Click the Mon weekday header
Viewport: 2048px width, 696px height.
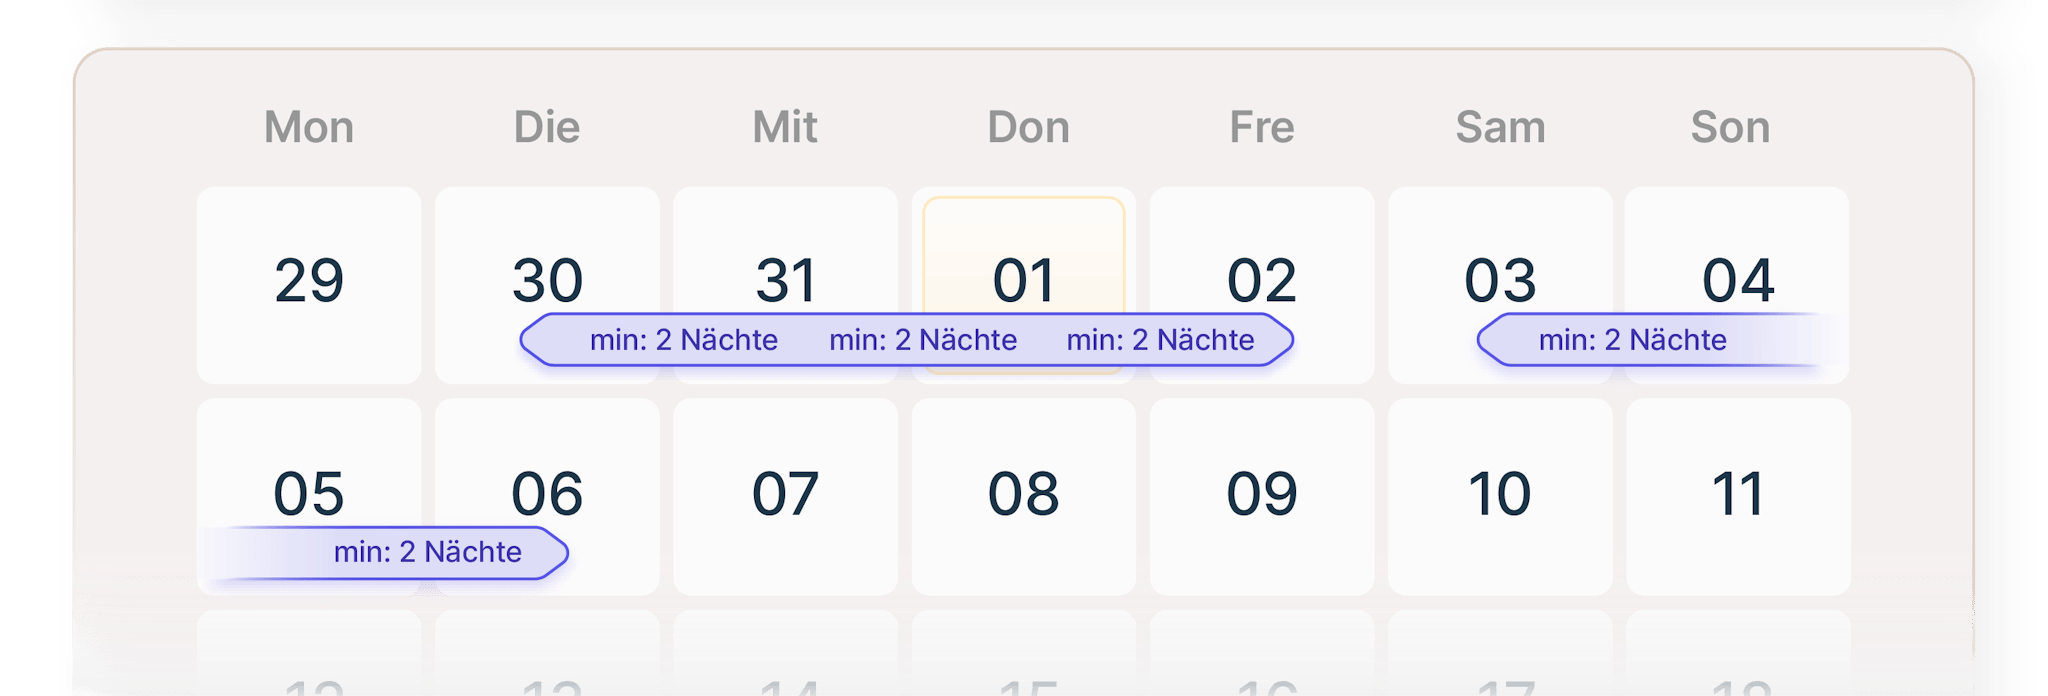[309, 127]
